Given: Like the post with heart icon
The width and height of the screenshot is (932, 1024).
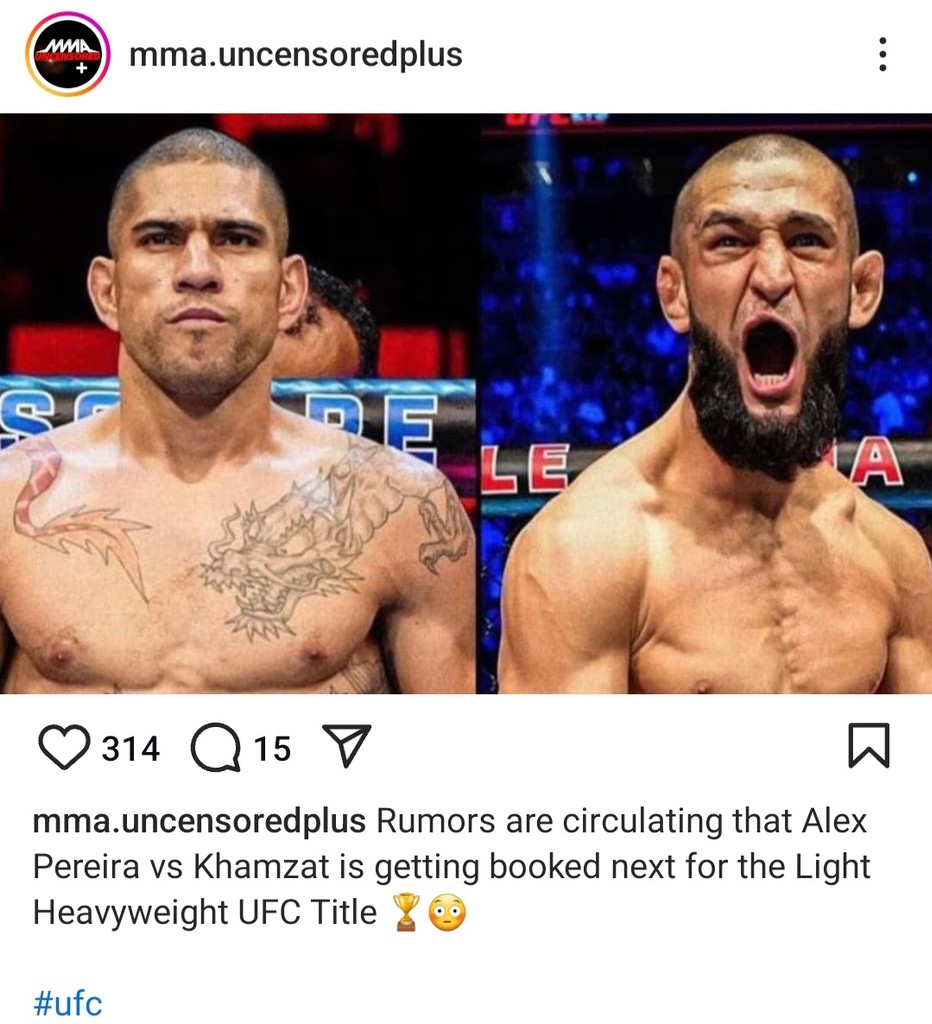Looking at the screenshot, I should coord(64,746).
